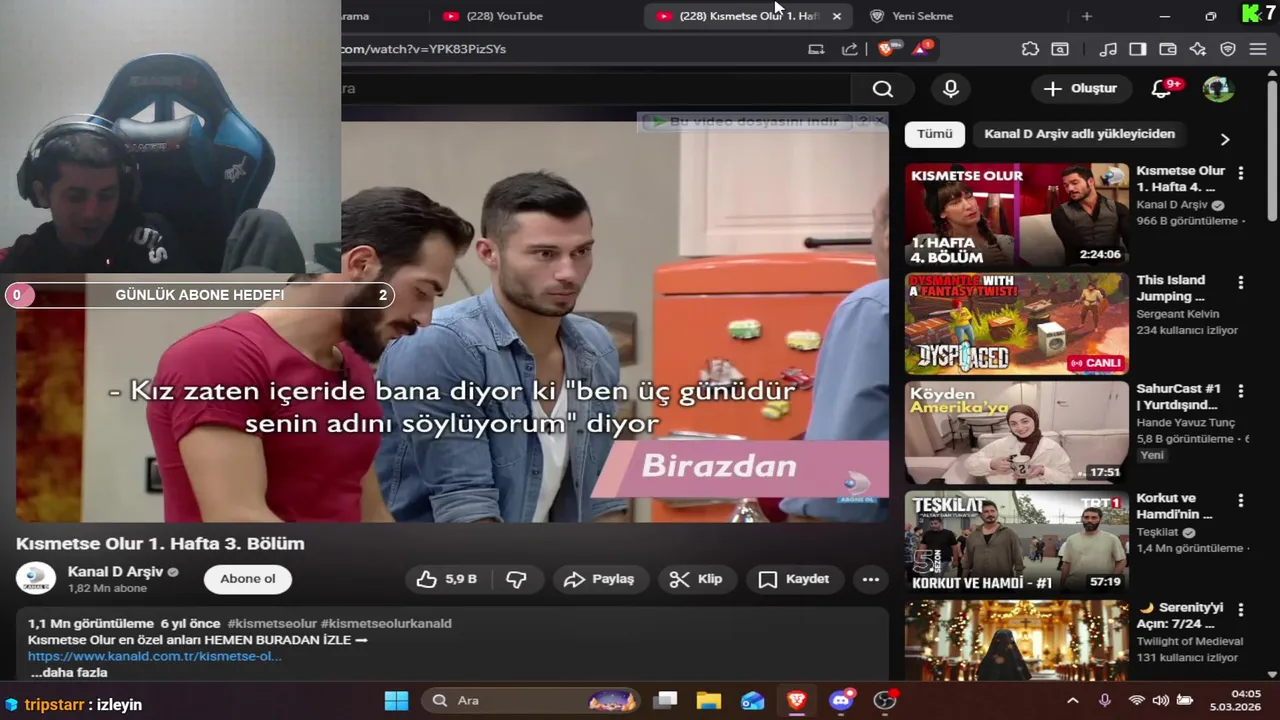
Task: Open the YouTube account avatar menu
Action: tap(1218, 89)
